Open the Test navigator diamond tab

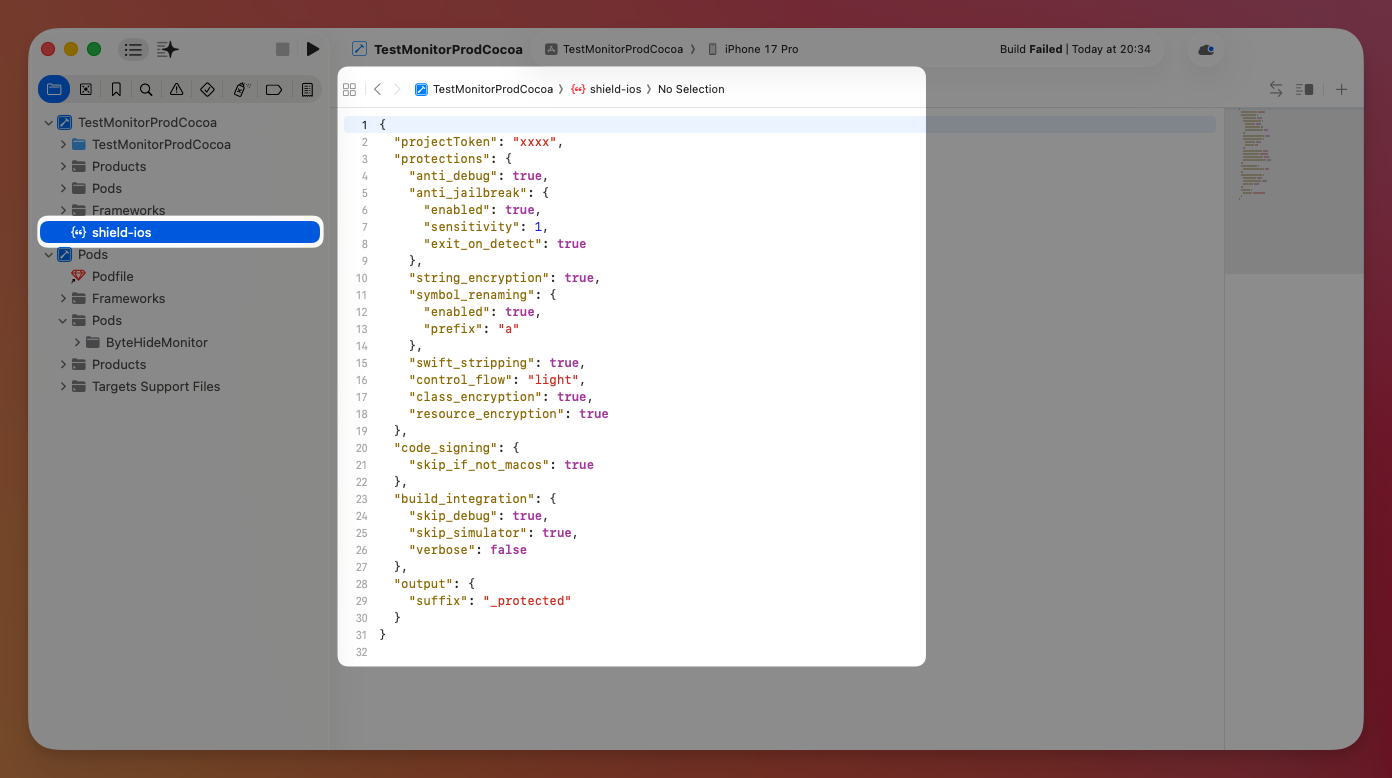pos(207,89)
